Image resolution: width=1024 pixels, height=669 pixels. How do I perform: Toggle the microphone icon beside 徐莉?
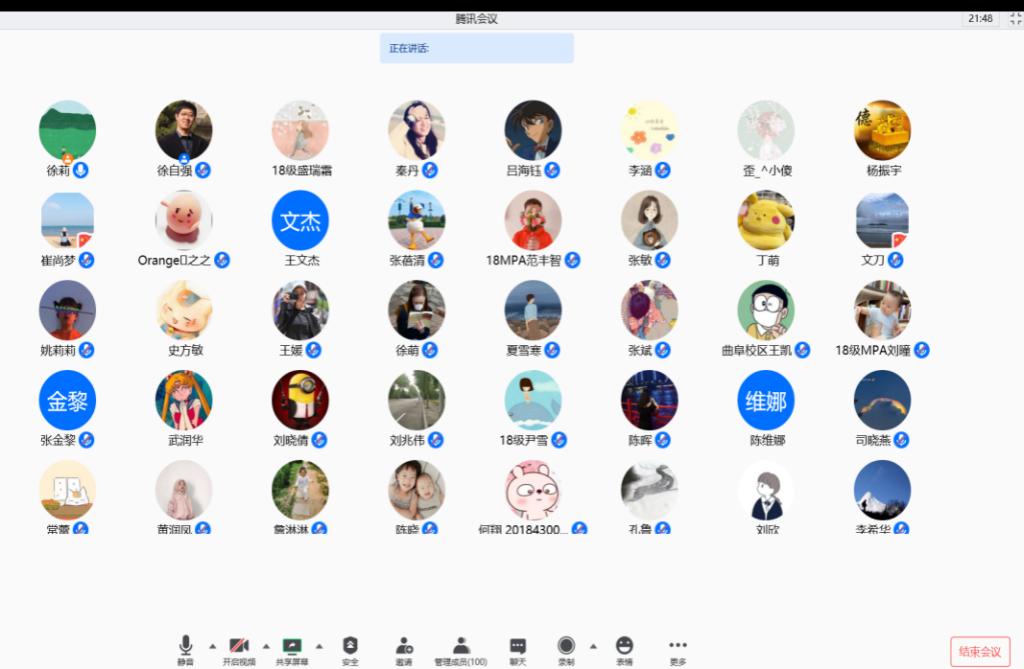point(81,170)
